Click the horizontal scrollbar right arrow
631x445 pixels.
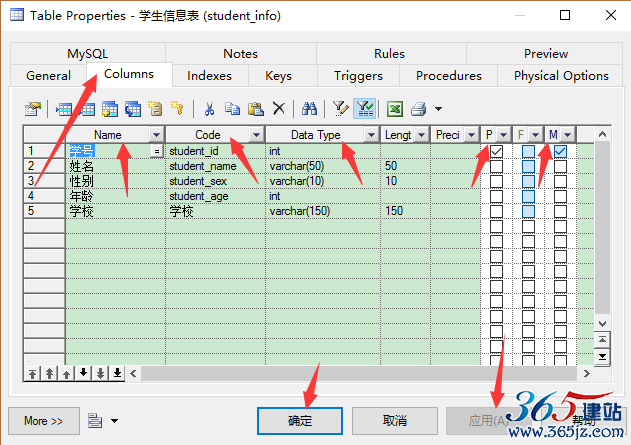point(587,374)
